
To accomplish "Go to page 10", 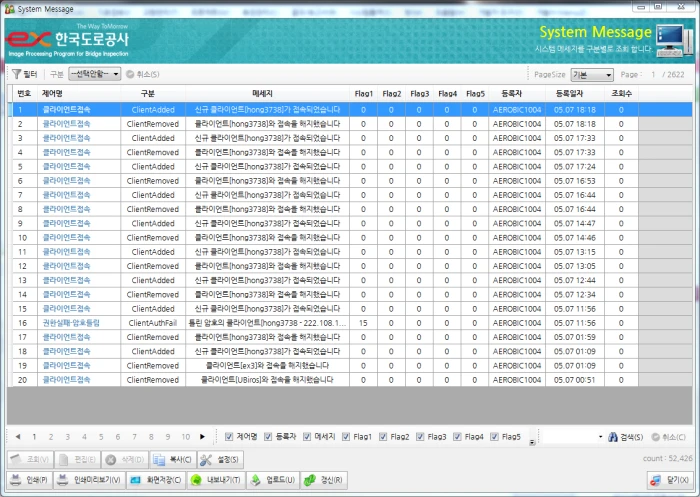I will click(186, 437).
